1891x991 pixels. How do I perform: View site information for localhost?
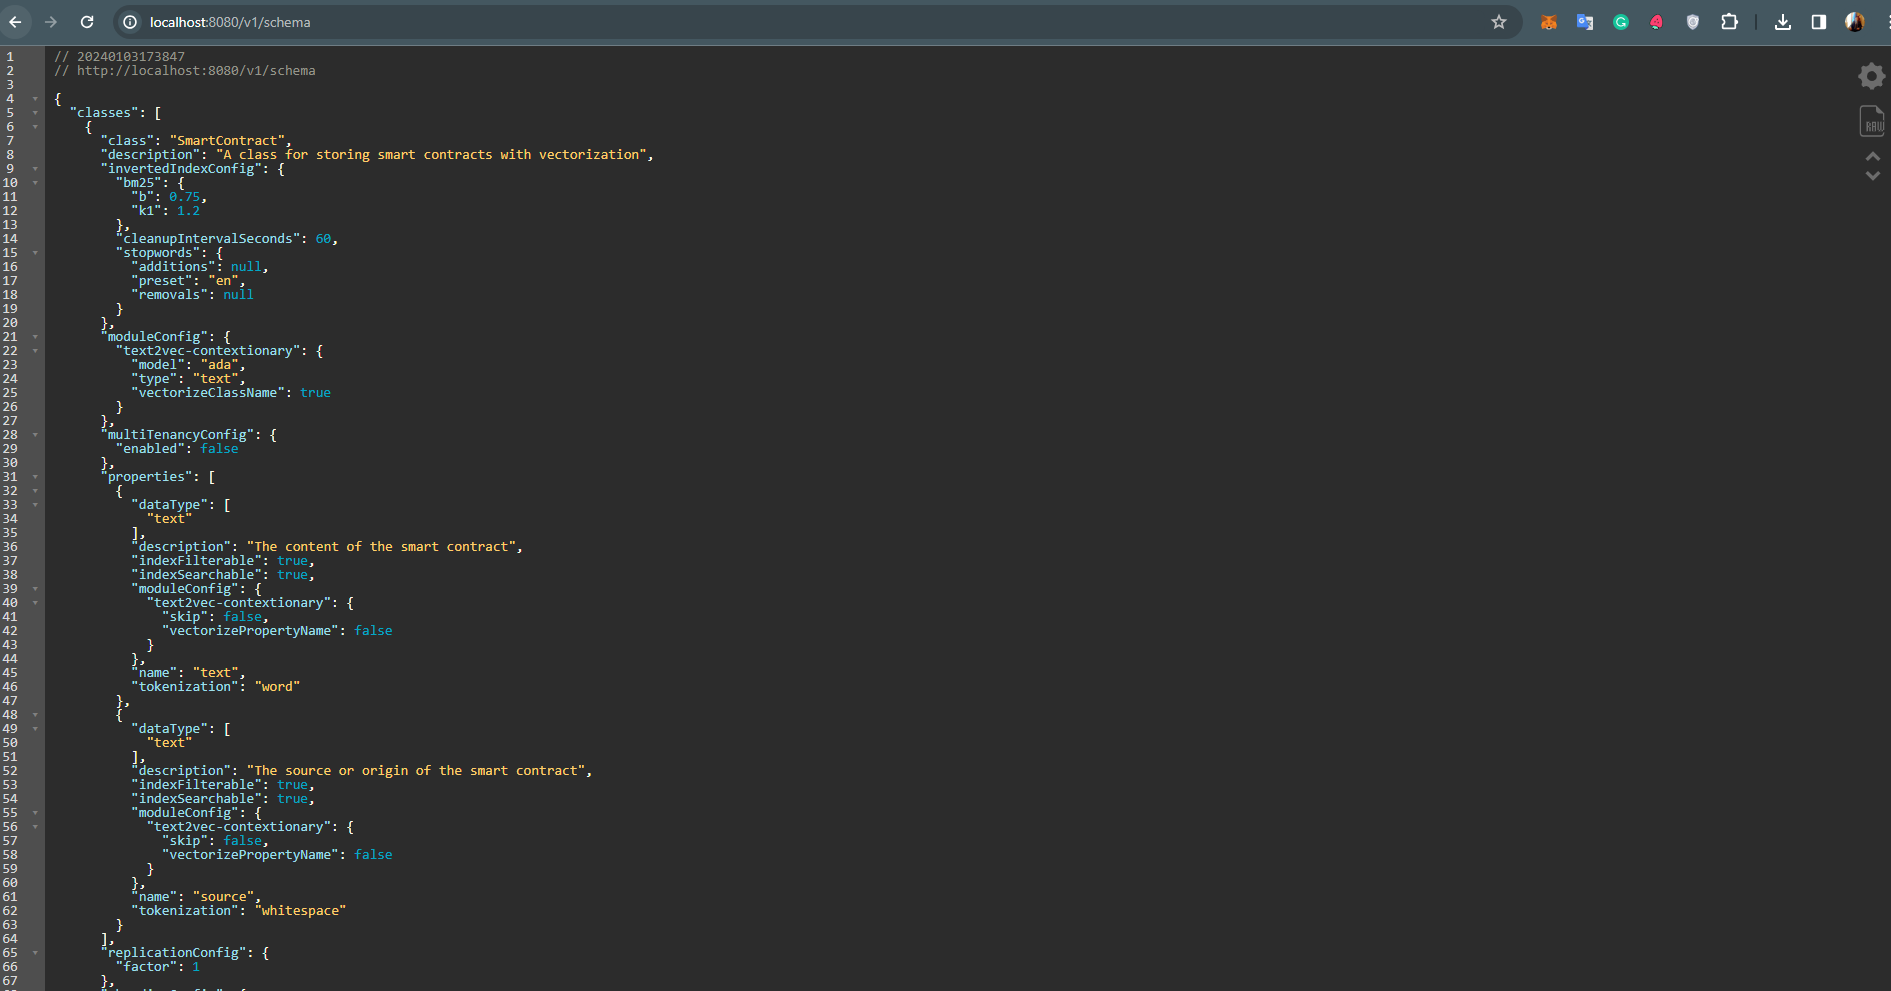coord(130,22)
